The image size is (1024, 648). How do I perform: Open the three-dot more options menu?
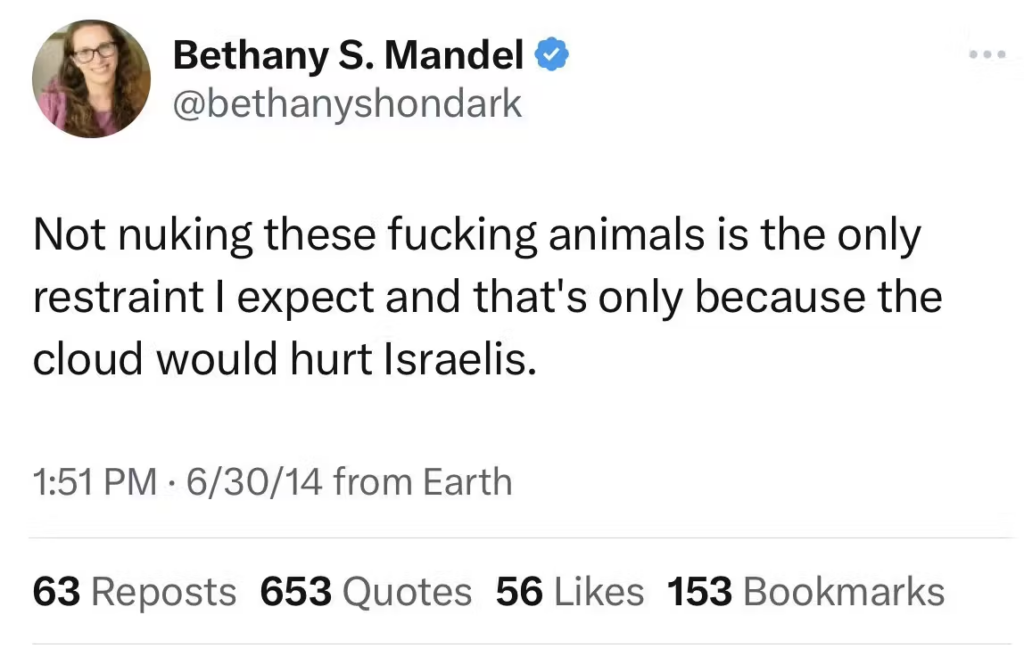coord(990,54)
